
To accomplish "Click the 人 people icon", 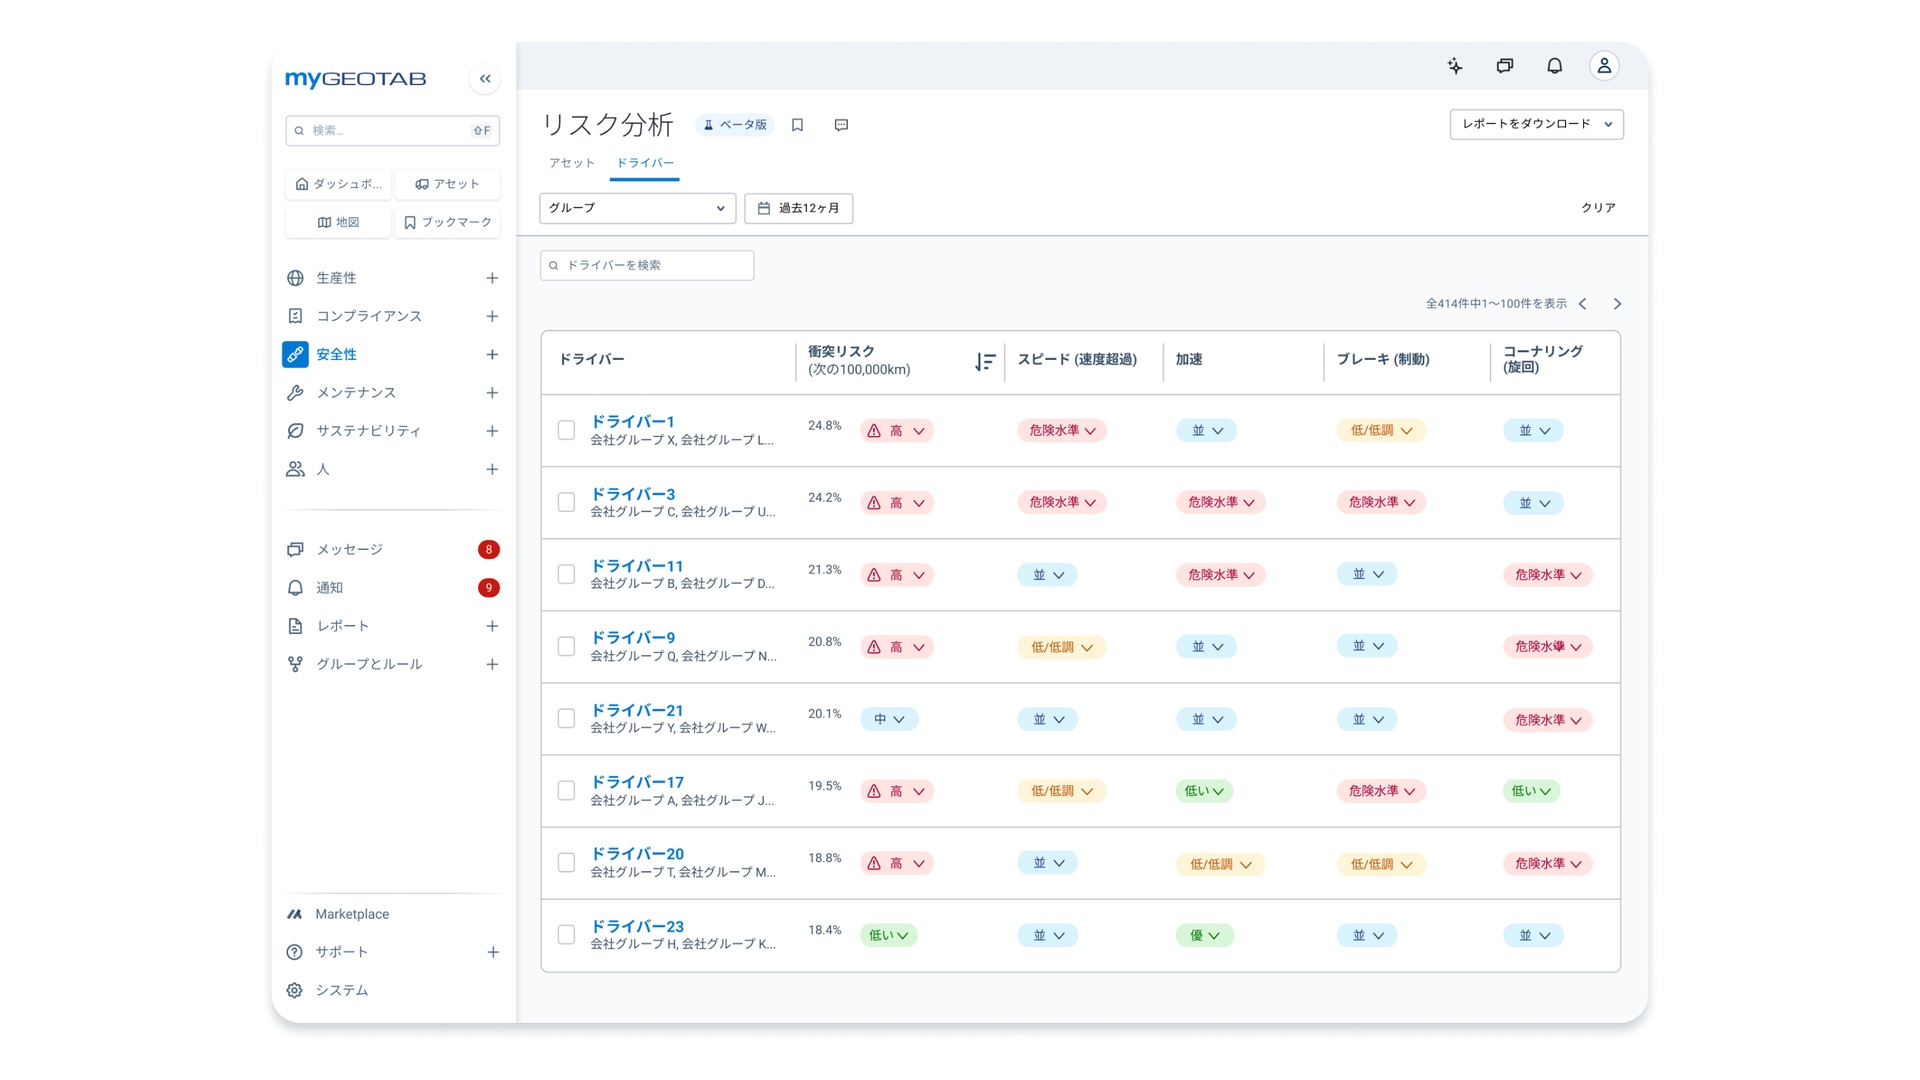I will [x=295, y=469].
